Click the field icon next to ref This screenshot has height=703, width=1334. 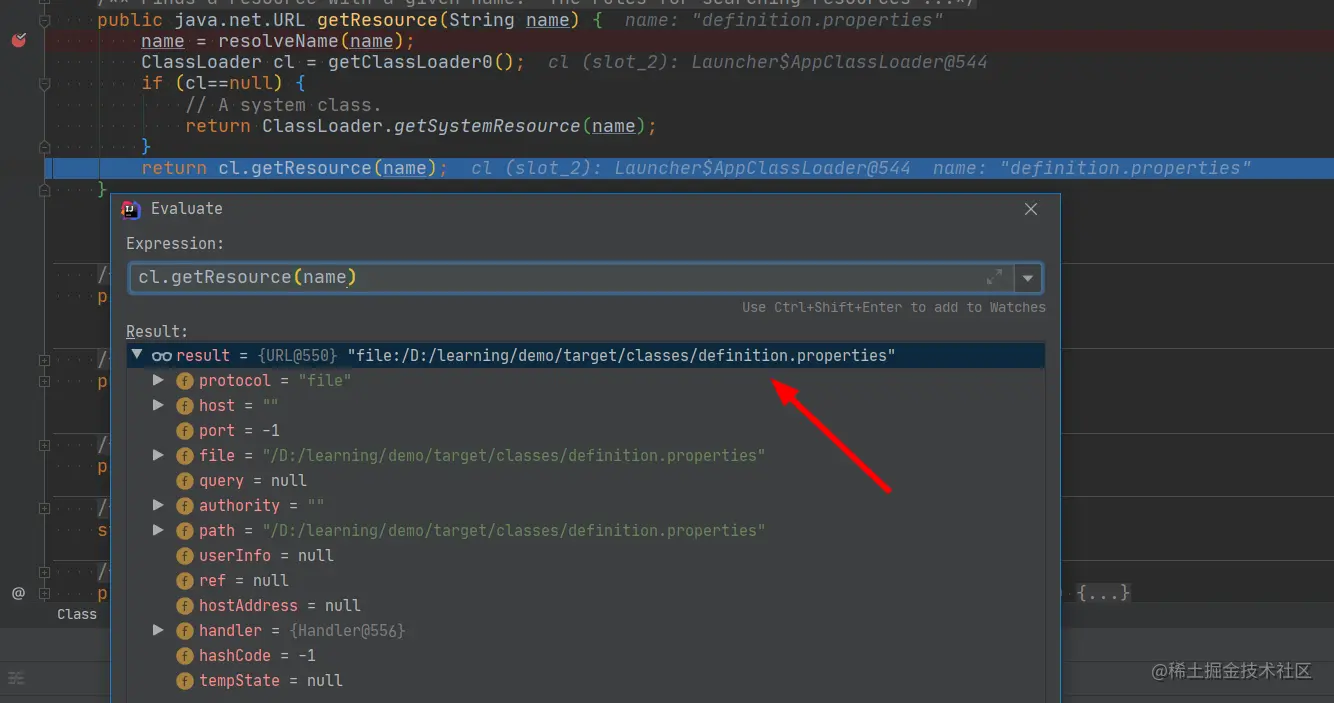(185, 581)
